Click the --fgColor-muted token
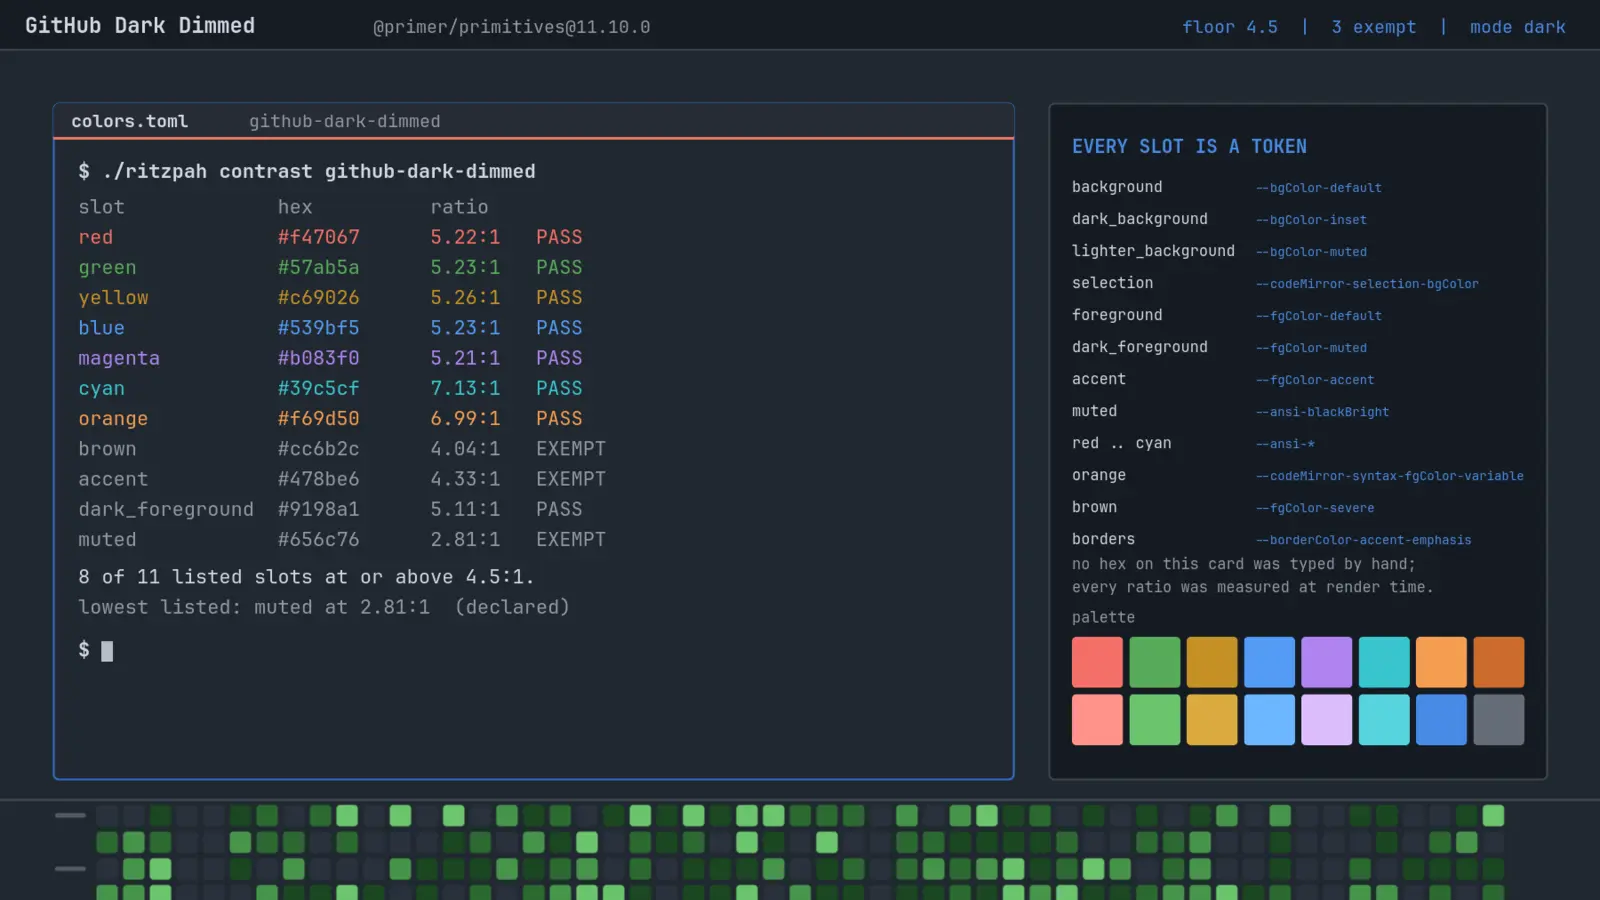 click(1311, 348)
